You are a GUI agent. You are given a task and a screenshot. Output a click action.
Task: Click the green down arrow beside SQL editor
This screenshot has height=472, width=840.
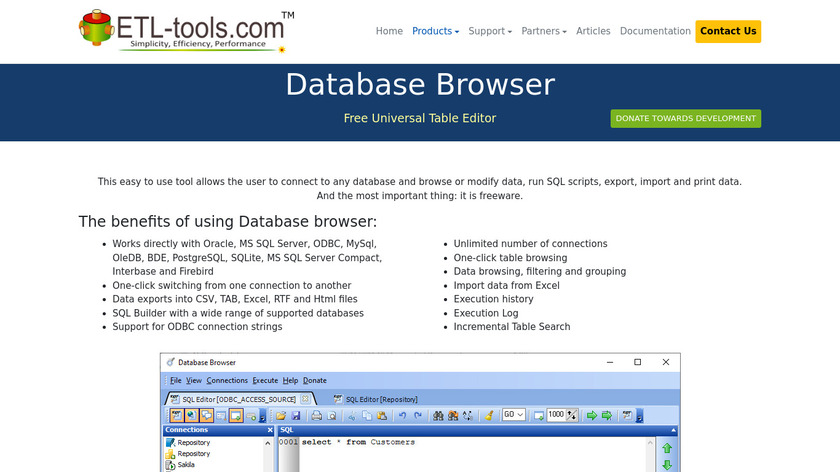pos(667,465)
